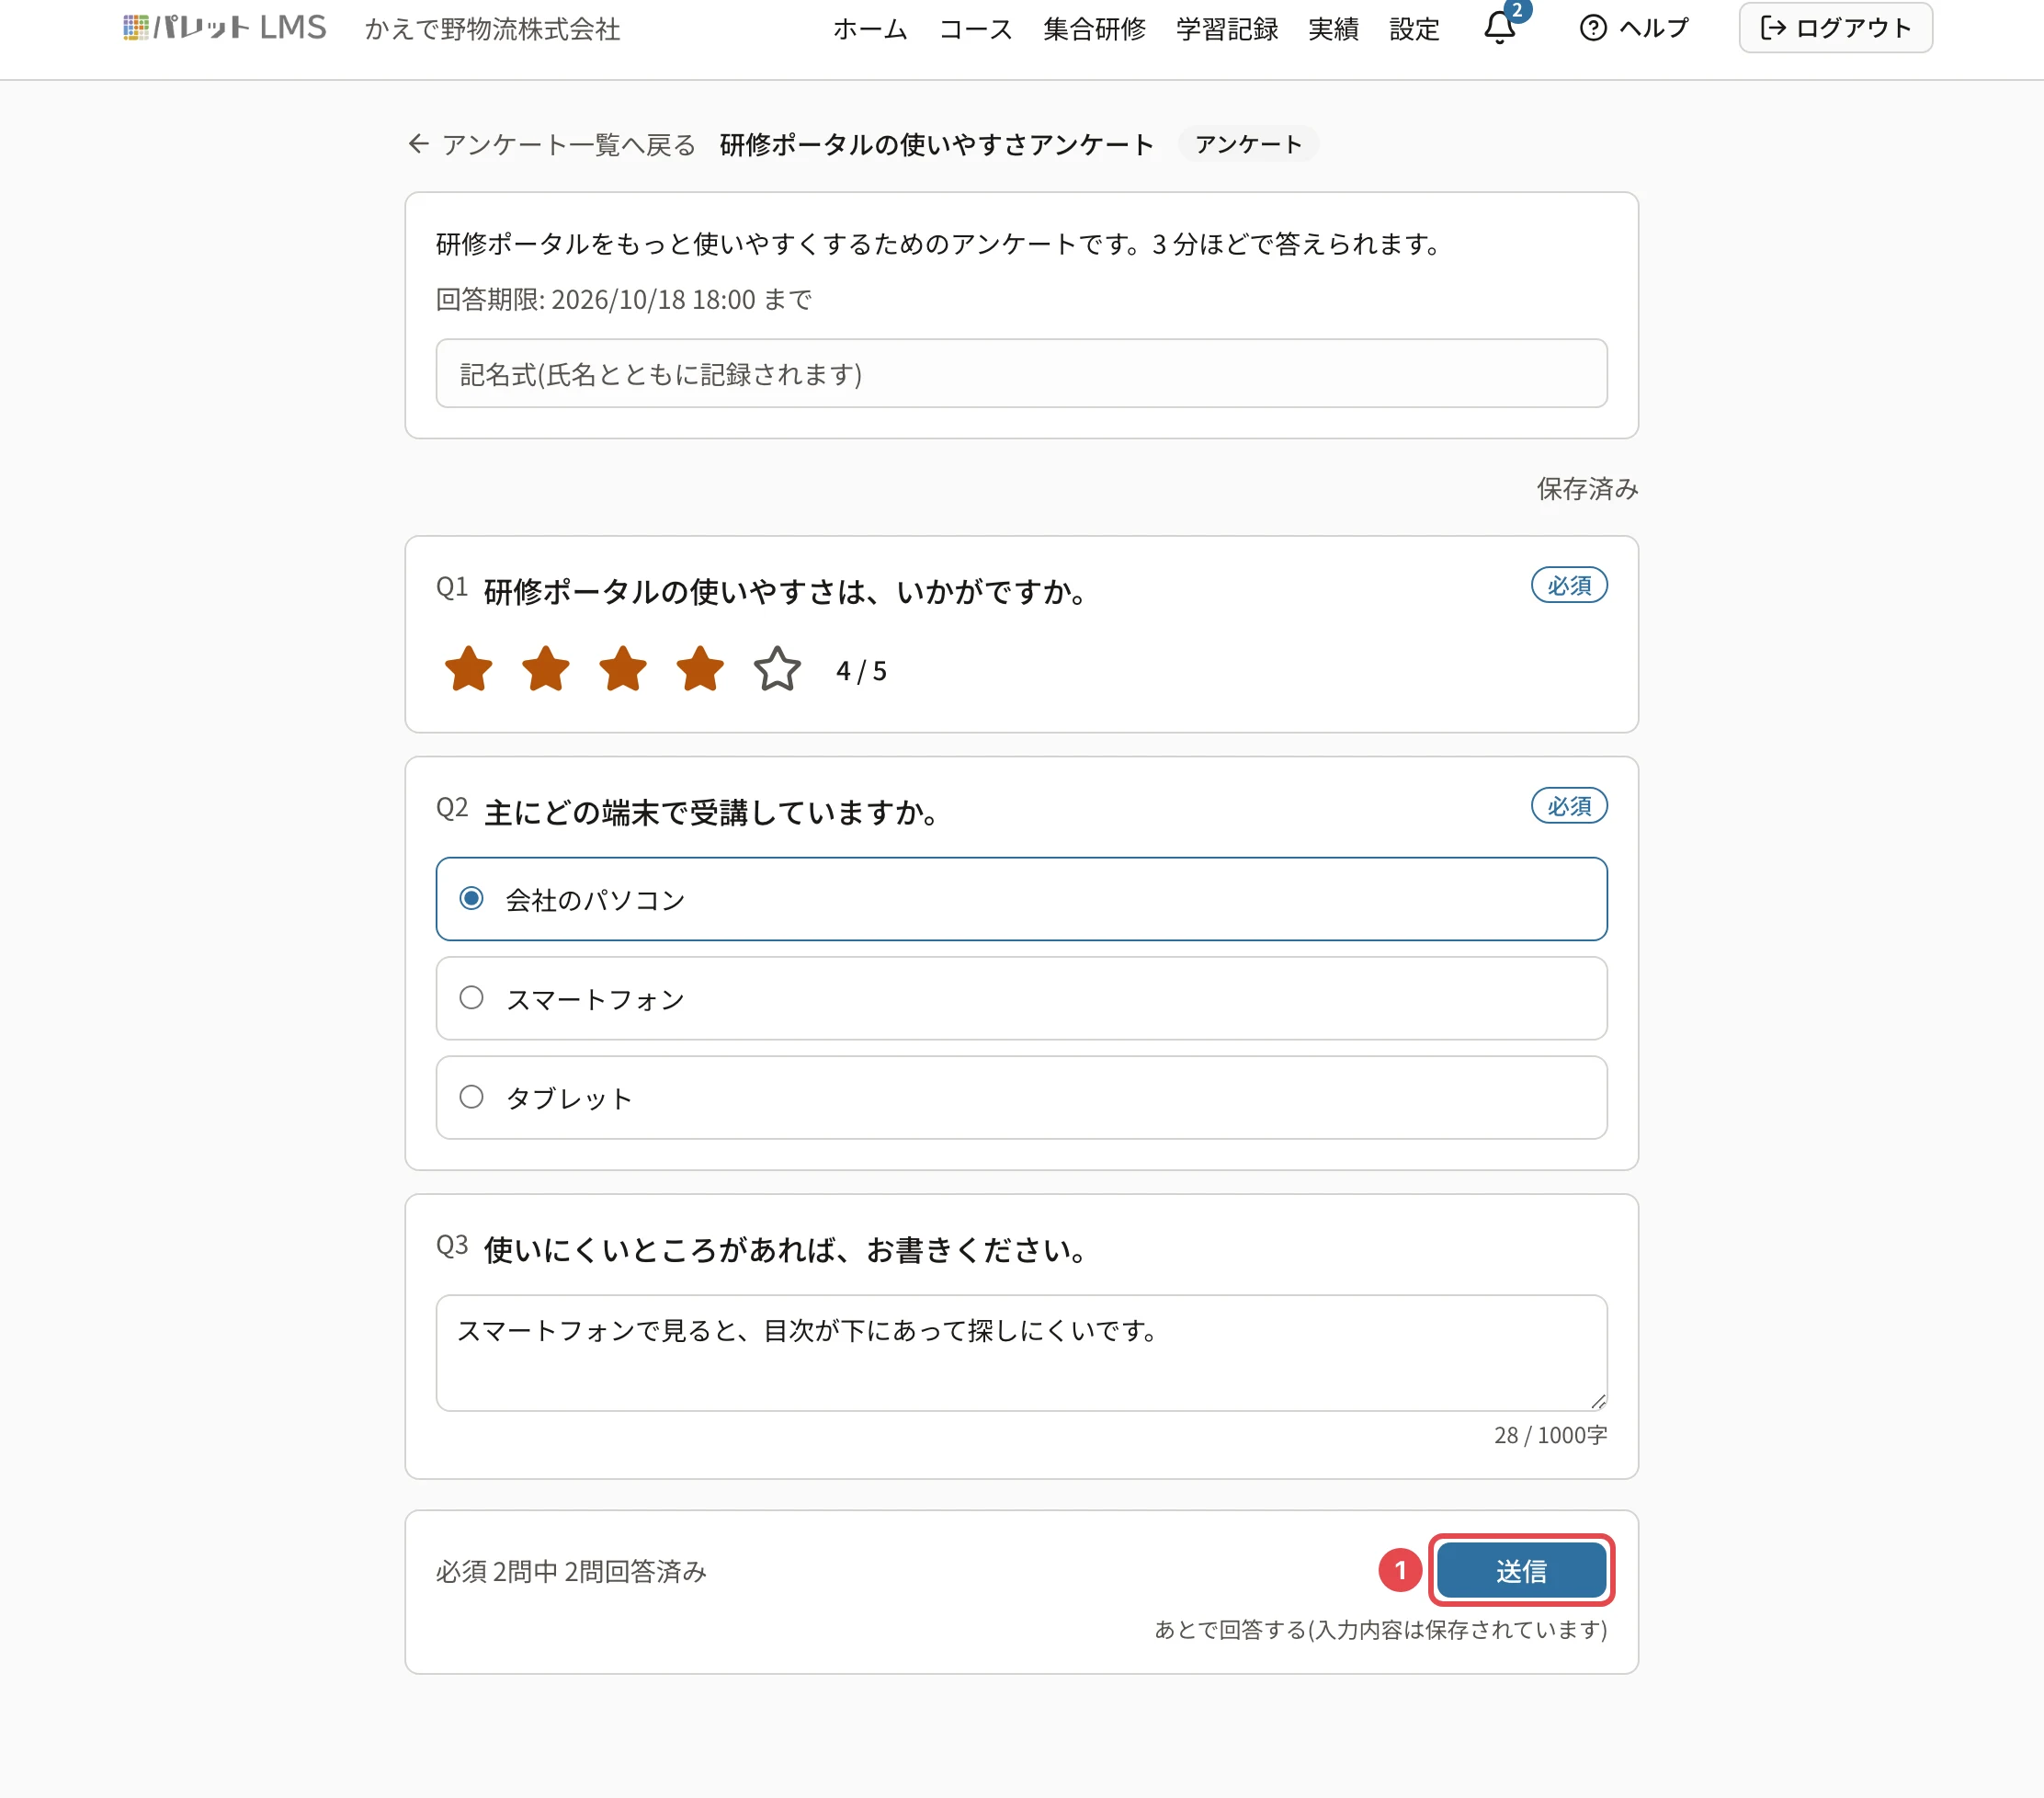Click the Q2 必須 badge

1568,805
